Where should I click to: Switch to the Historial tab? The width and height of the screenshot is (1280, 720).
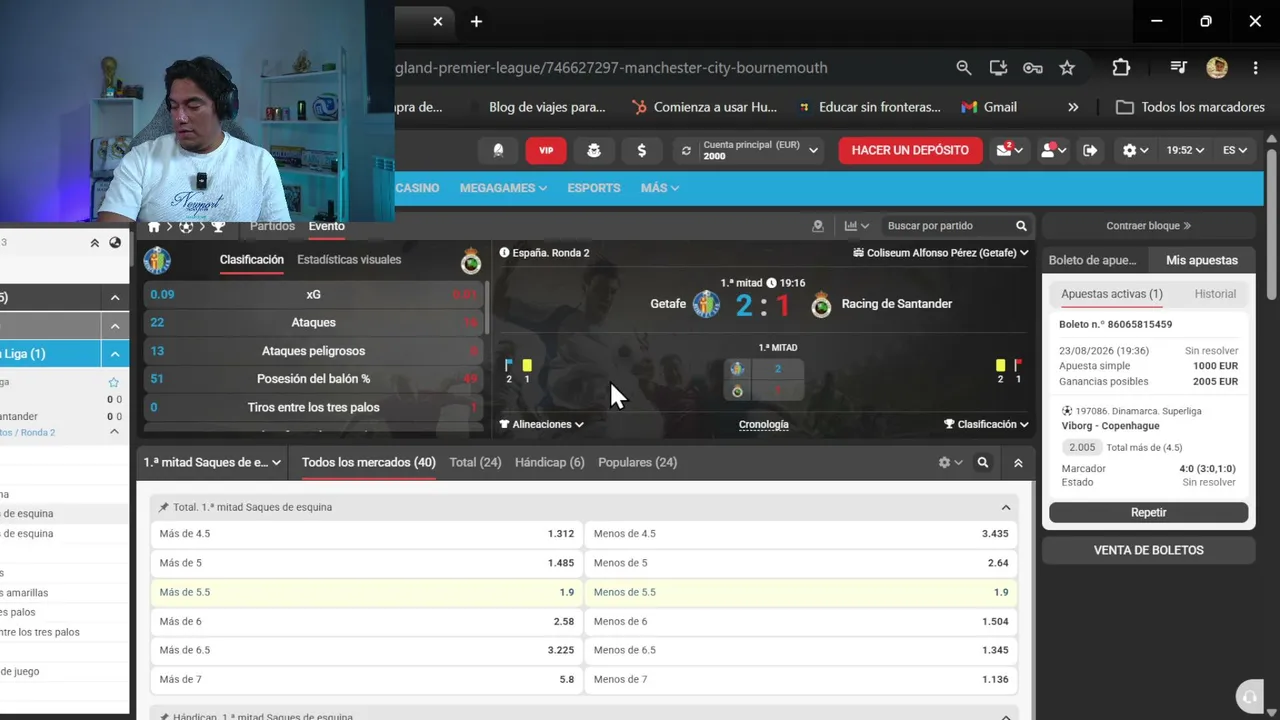tap(1215, 294)
